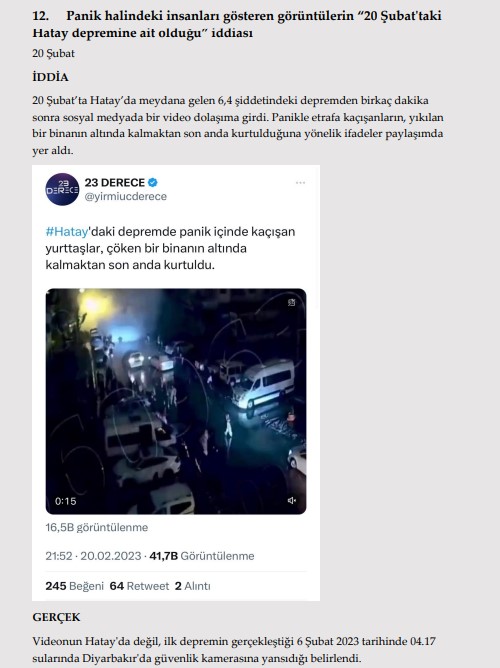Viewport: 500px width, 668px height.
Task: View the 64 Retweet list
Action: [x=139, y=586]
